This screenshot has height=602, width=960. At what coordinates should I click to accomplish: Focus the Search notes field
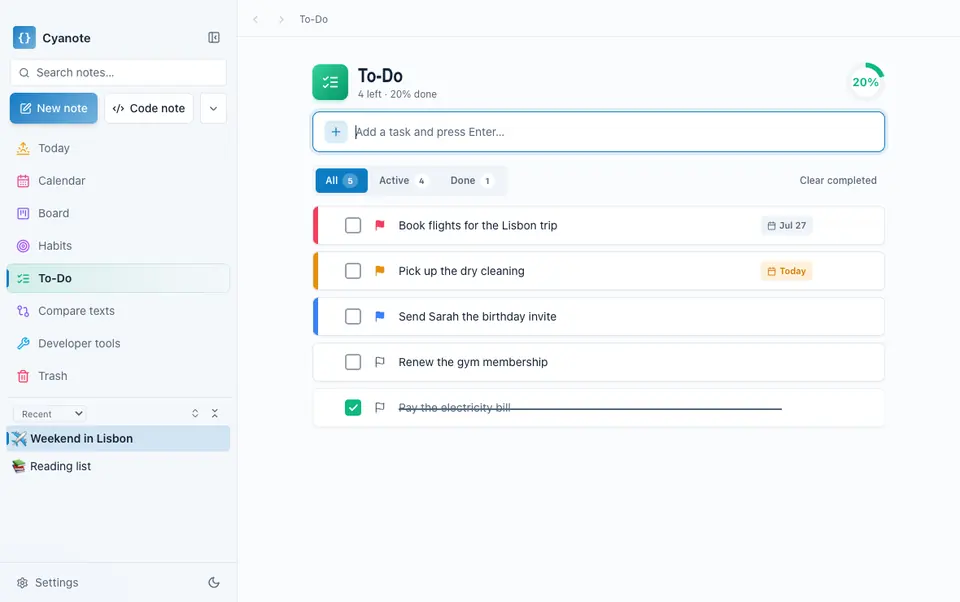pos(118,73)
